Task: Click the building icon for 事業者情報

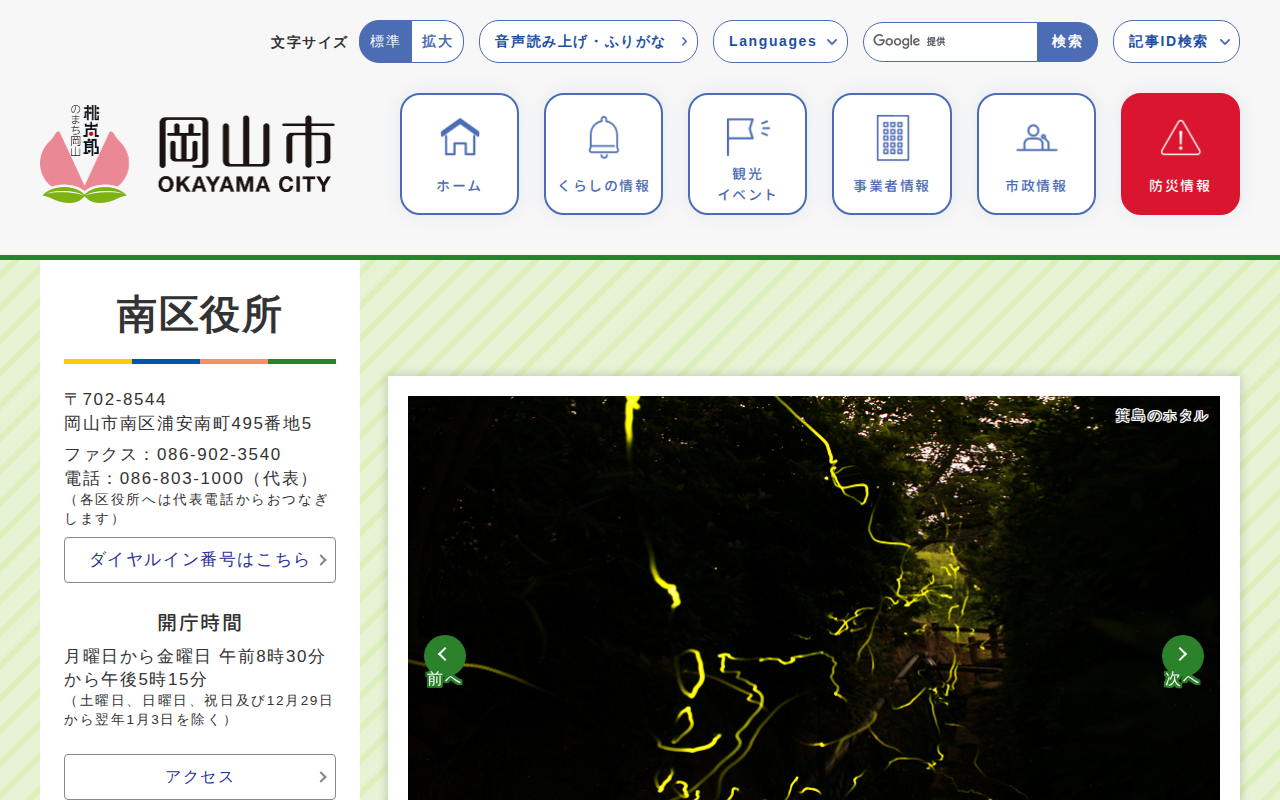Action: click(893, 137)
